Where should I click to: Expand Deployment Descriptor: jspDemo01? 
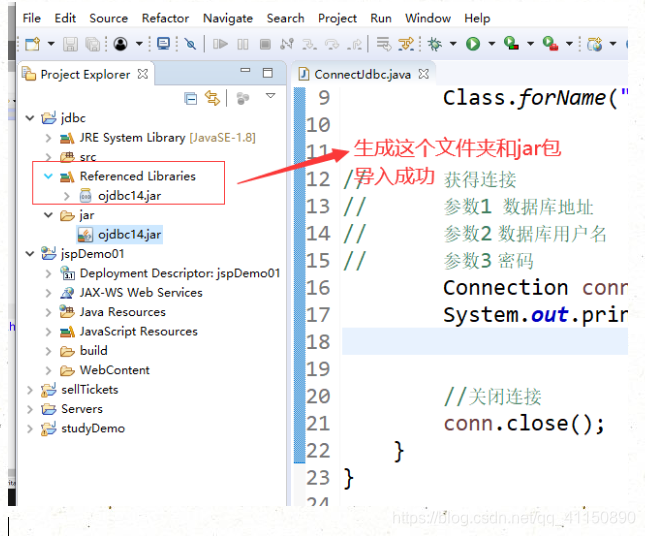(x=49, y=274)
